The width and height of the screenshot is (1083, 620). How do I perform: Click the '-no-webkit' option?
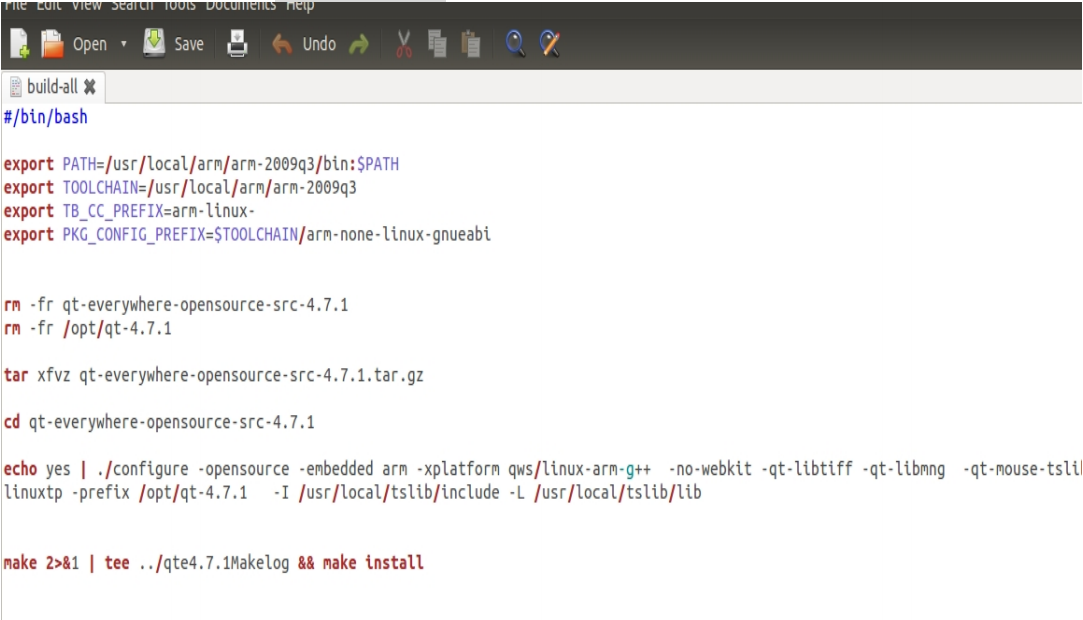click(710, 469)
